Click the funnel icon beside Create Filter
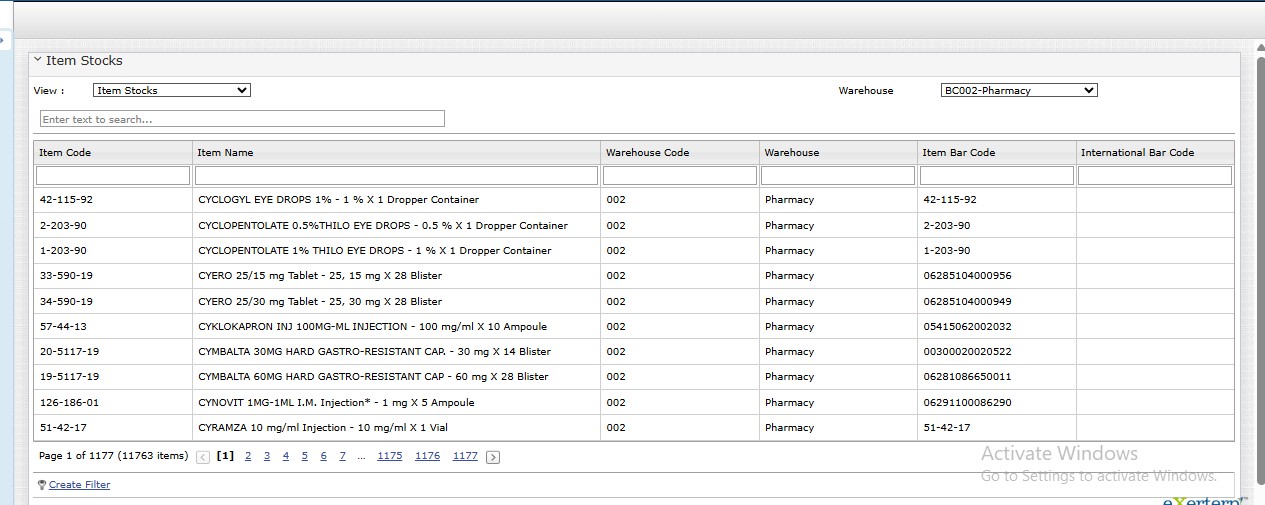The image size is (1265, 505). (x=42, y=485)
